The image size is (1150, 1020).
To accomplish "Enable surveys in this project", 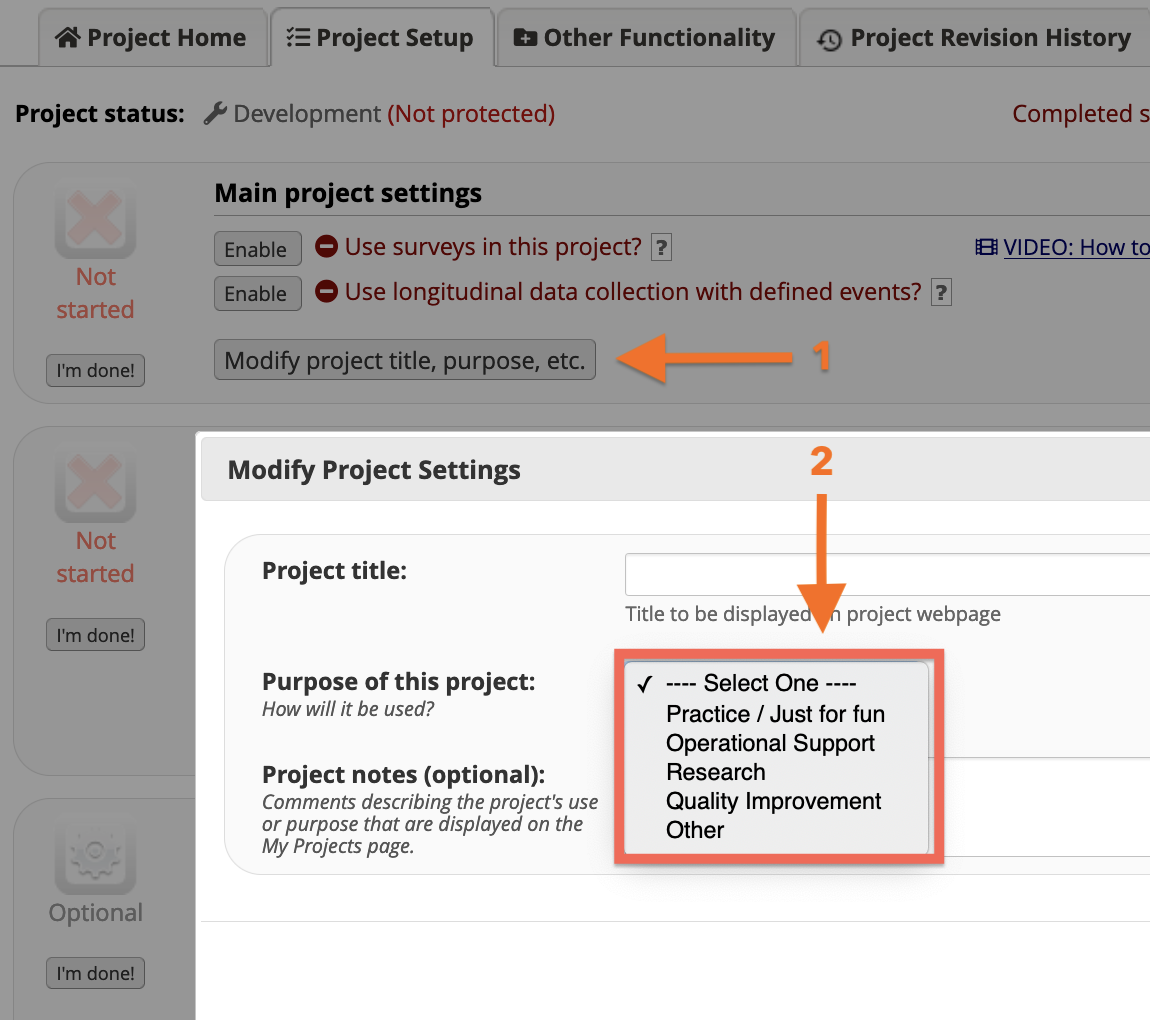I will coord(257,249).
